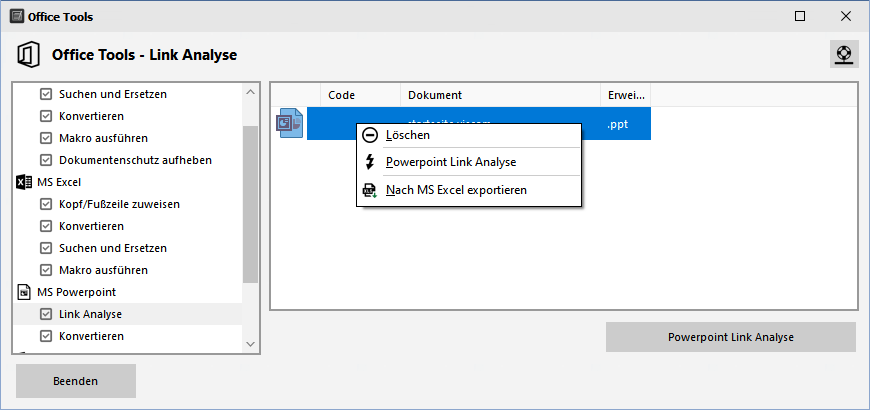
Task: Select Dokumentenschutz aufheben tree entry
Action: coord(135,160)
